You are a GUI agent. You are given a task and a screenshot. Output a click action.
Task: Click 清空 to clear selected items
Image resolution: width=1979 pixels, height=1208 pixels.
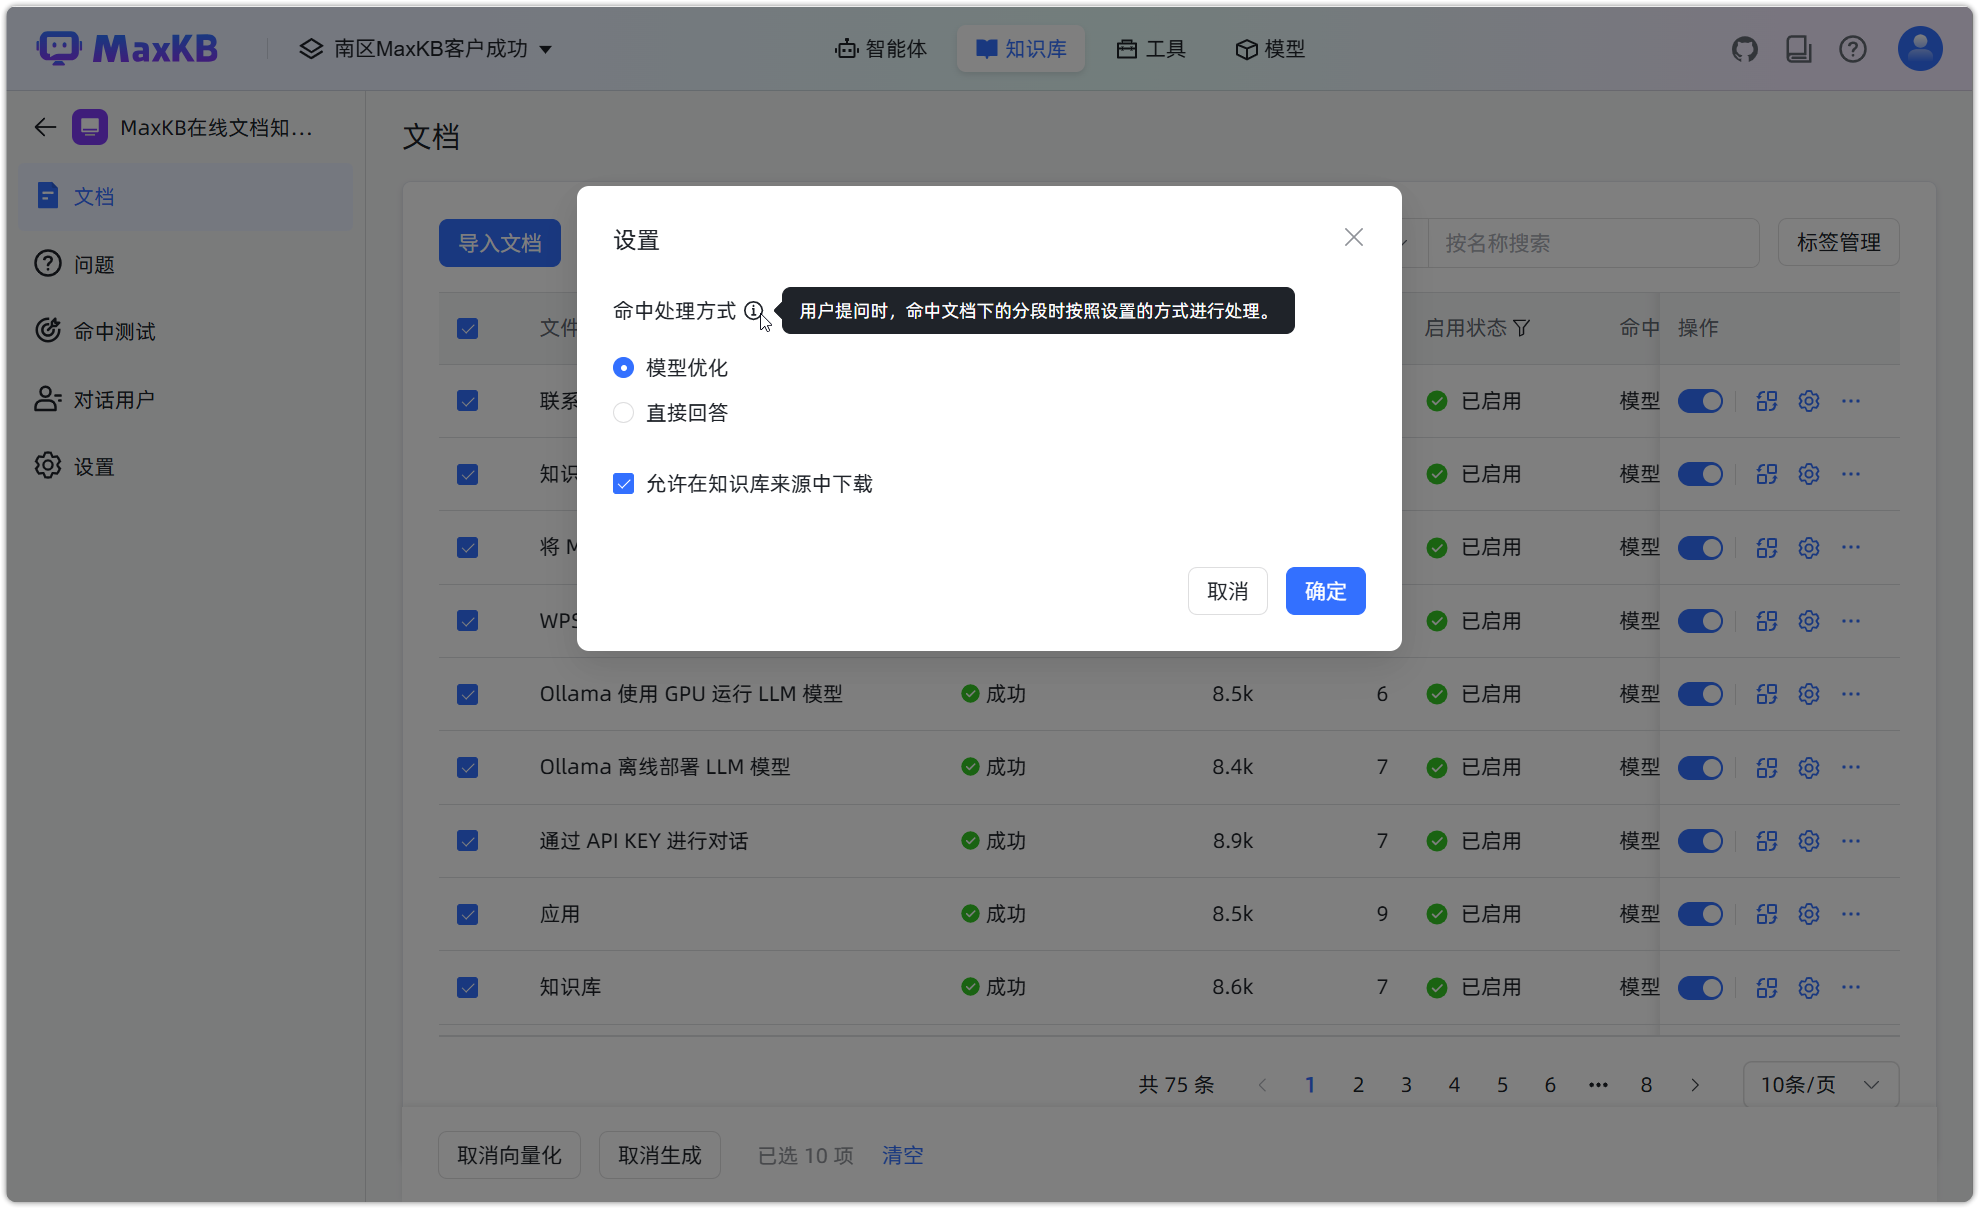click(x=901, y=1155)
